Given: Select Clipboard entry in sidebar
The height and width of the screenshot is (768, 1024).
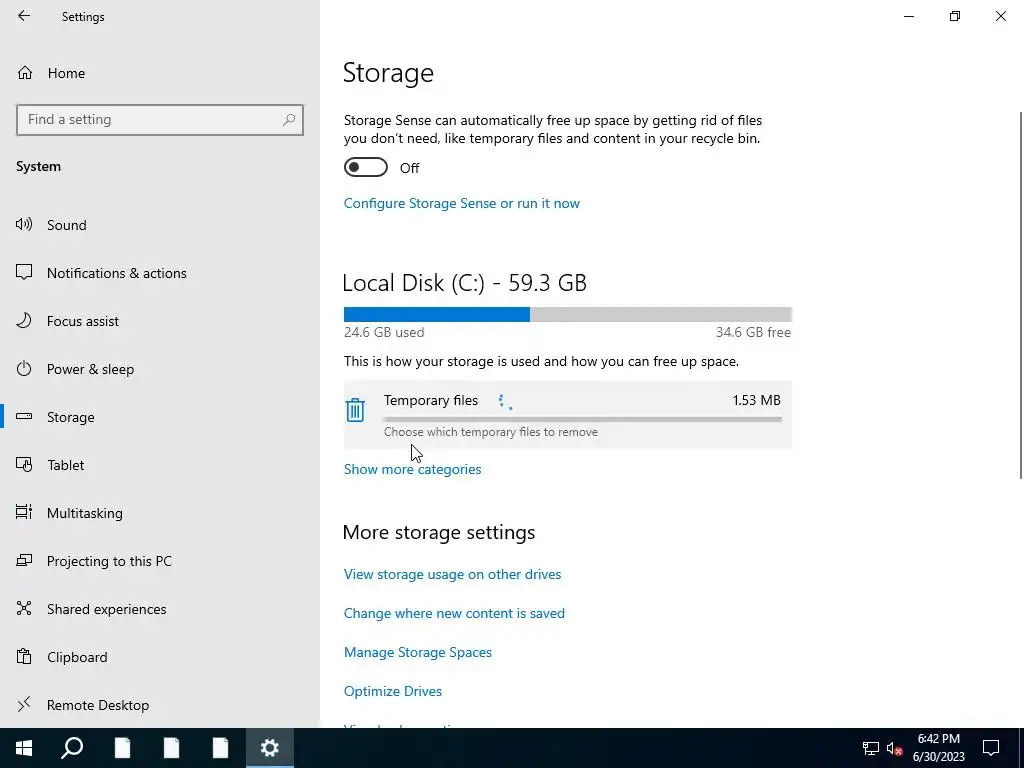Looking at the screenshot, I should (x=77, y=657).
